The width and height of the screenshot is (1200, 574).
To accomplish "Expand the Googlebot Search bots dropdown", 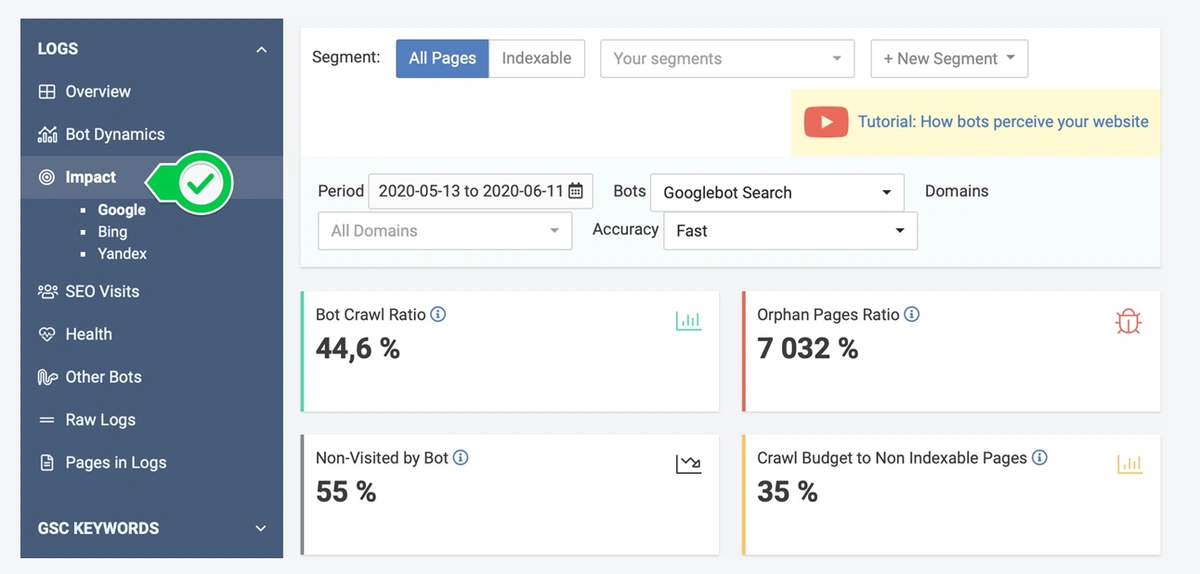I will coord(777,192).
